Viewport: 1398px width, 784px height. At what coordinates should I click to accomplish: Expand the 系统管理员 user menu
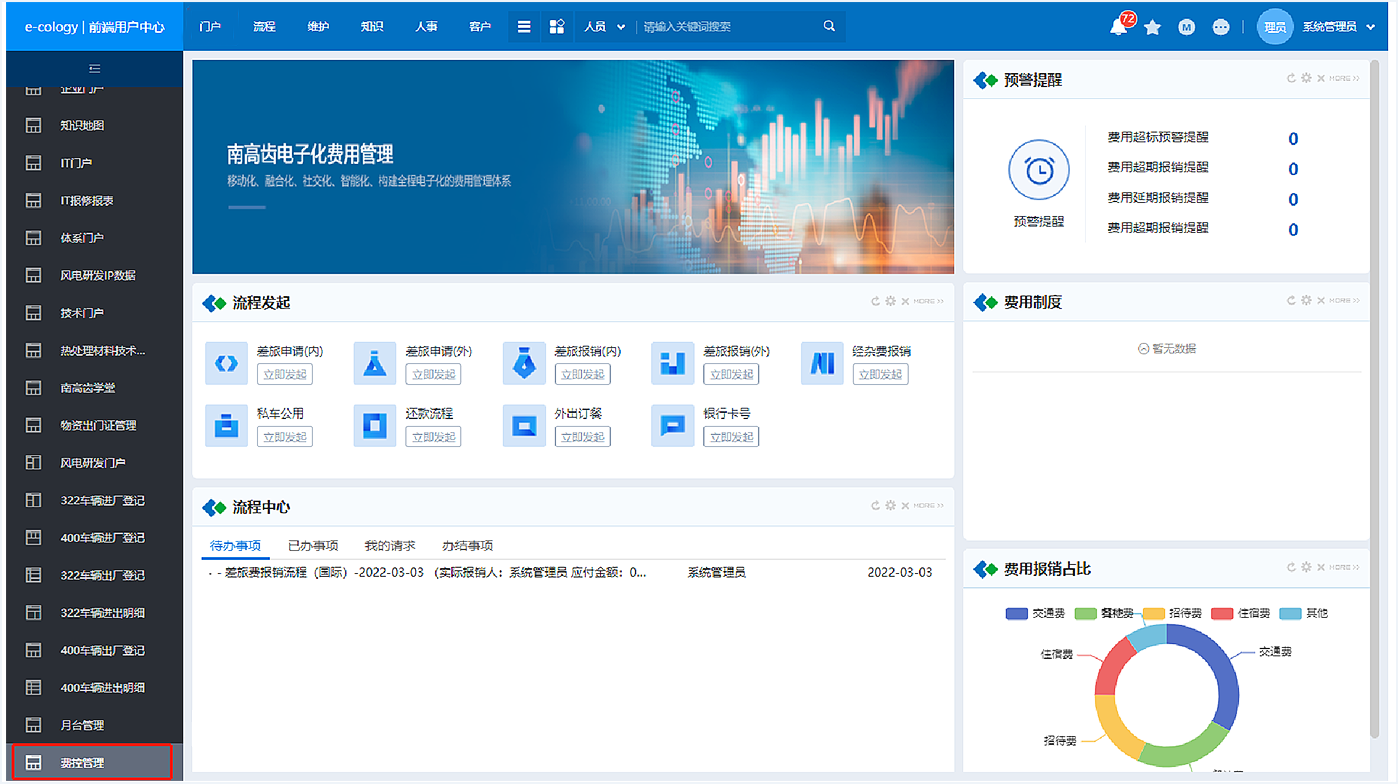pos(1340,27)
